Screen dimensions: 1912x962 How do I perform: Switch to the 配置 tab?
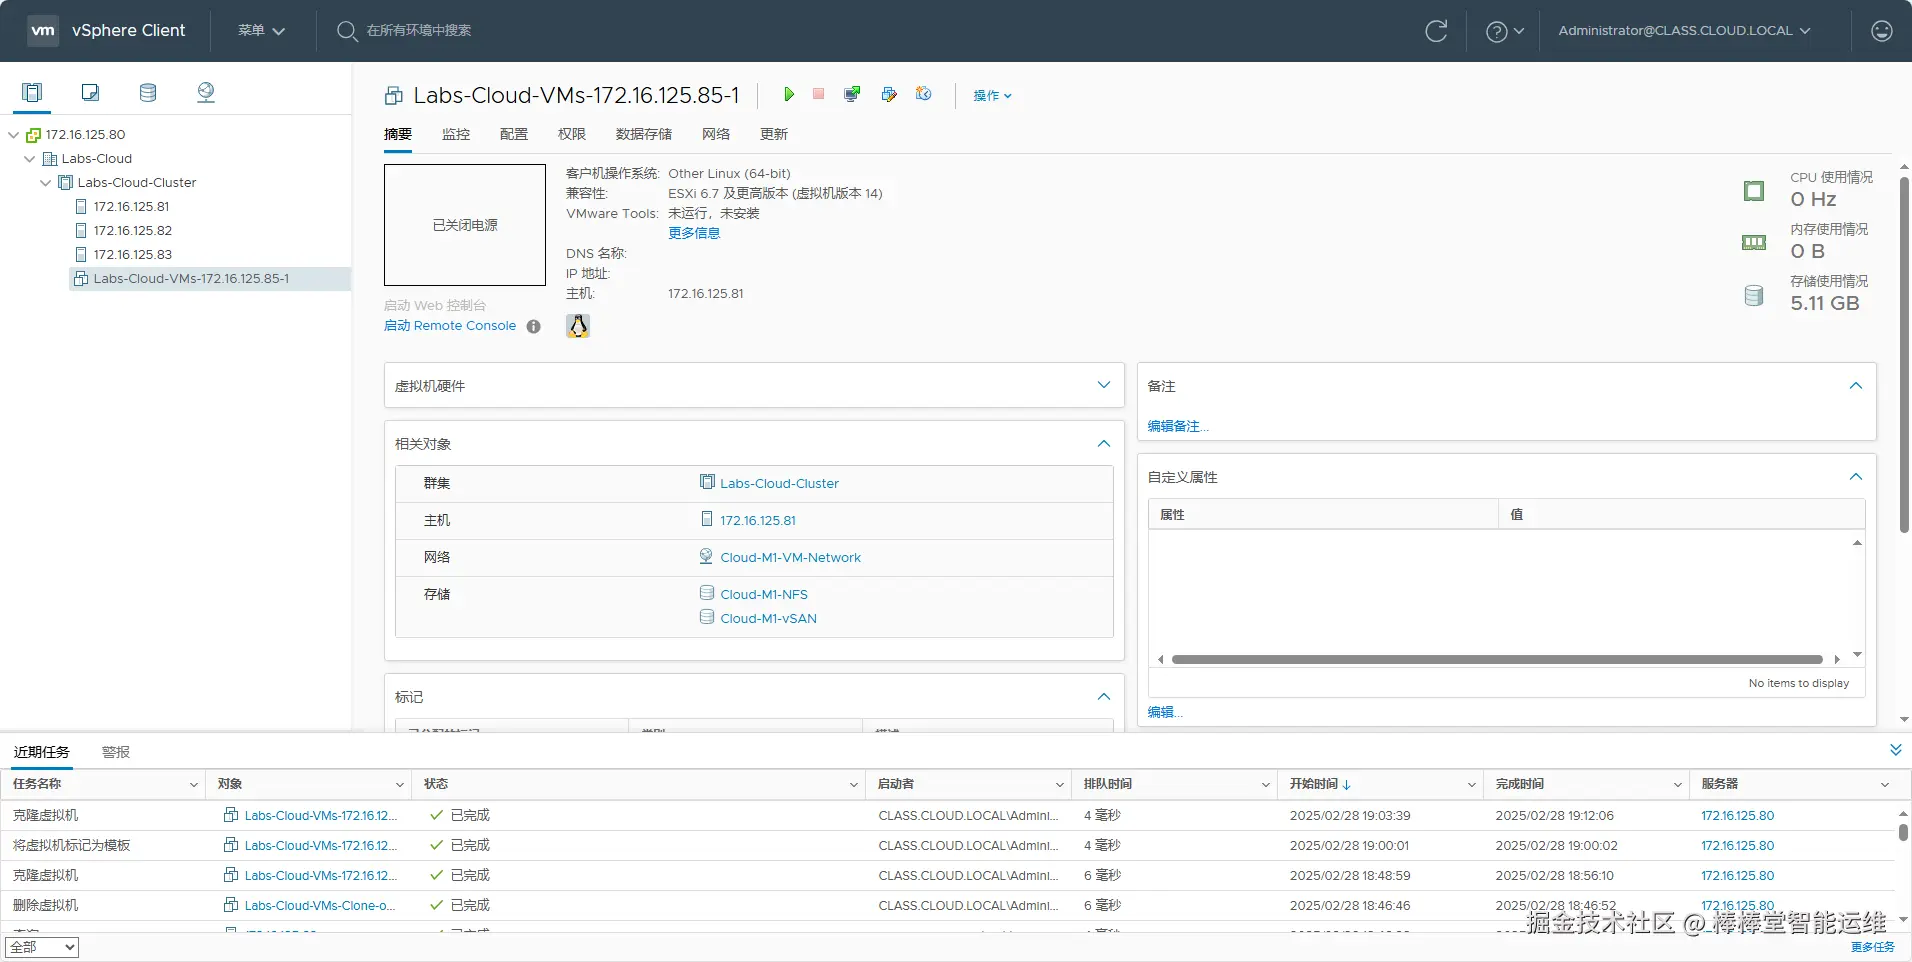pos(514,134)
